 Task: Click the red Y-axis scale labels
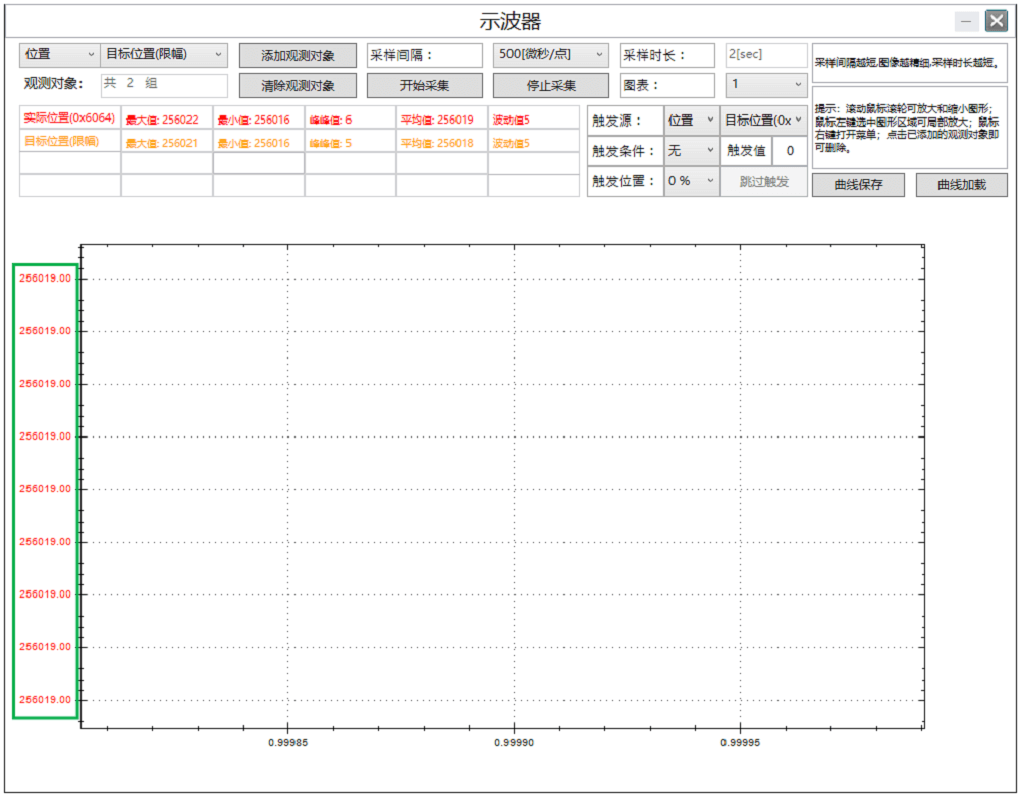tap(45, 489)
